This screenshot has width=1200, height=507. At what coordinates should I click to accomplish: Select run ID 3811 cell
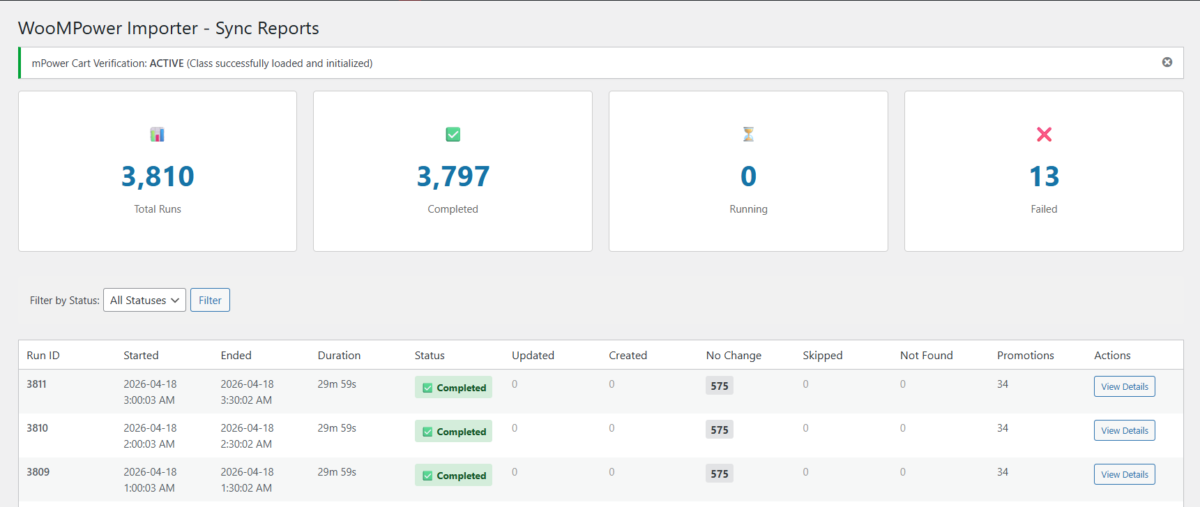(x=37, y=384)
